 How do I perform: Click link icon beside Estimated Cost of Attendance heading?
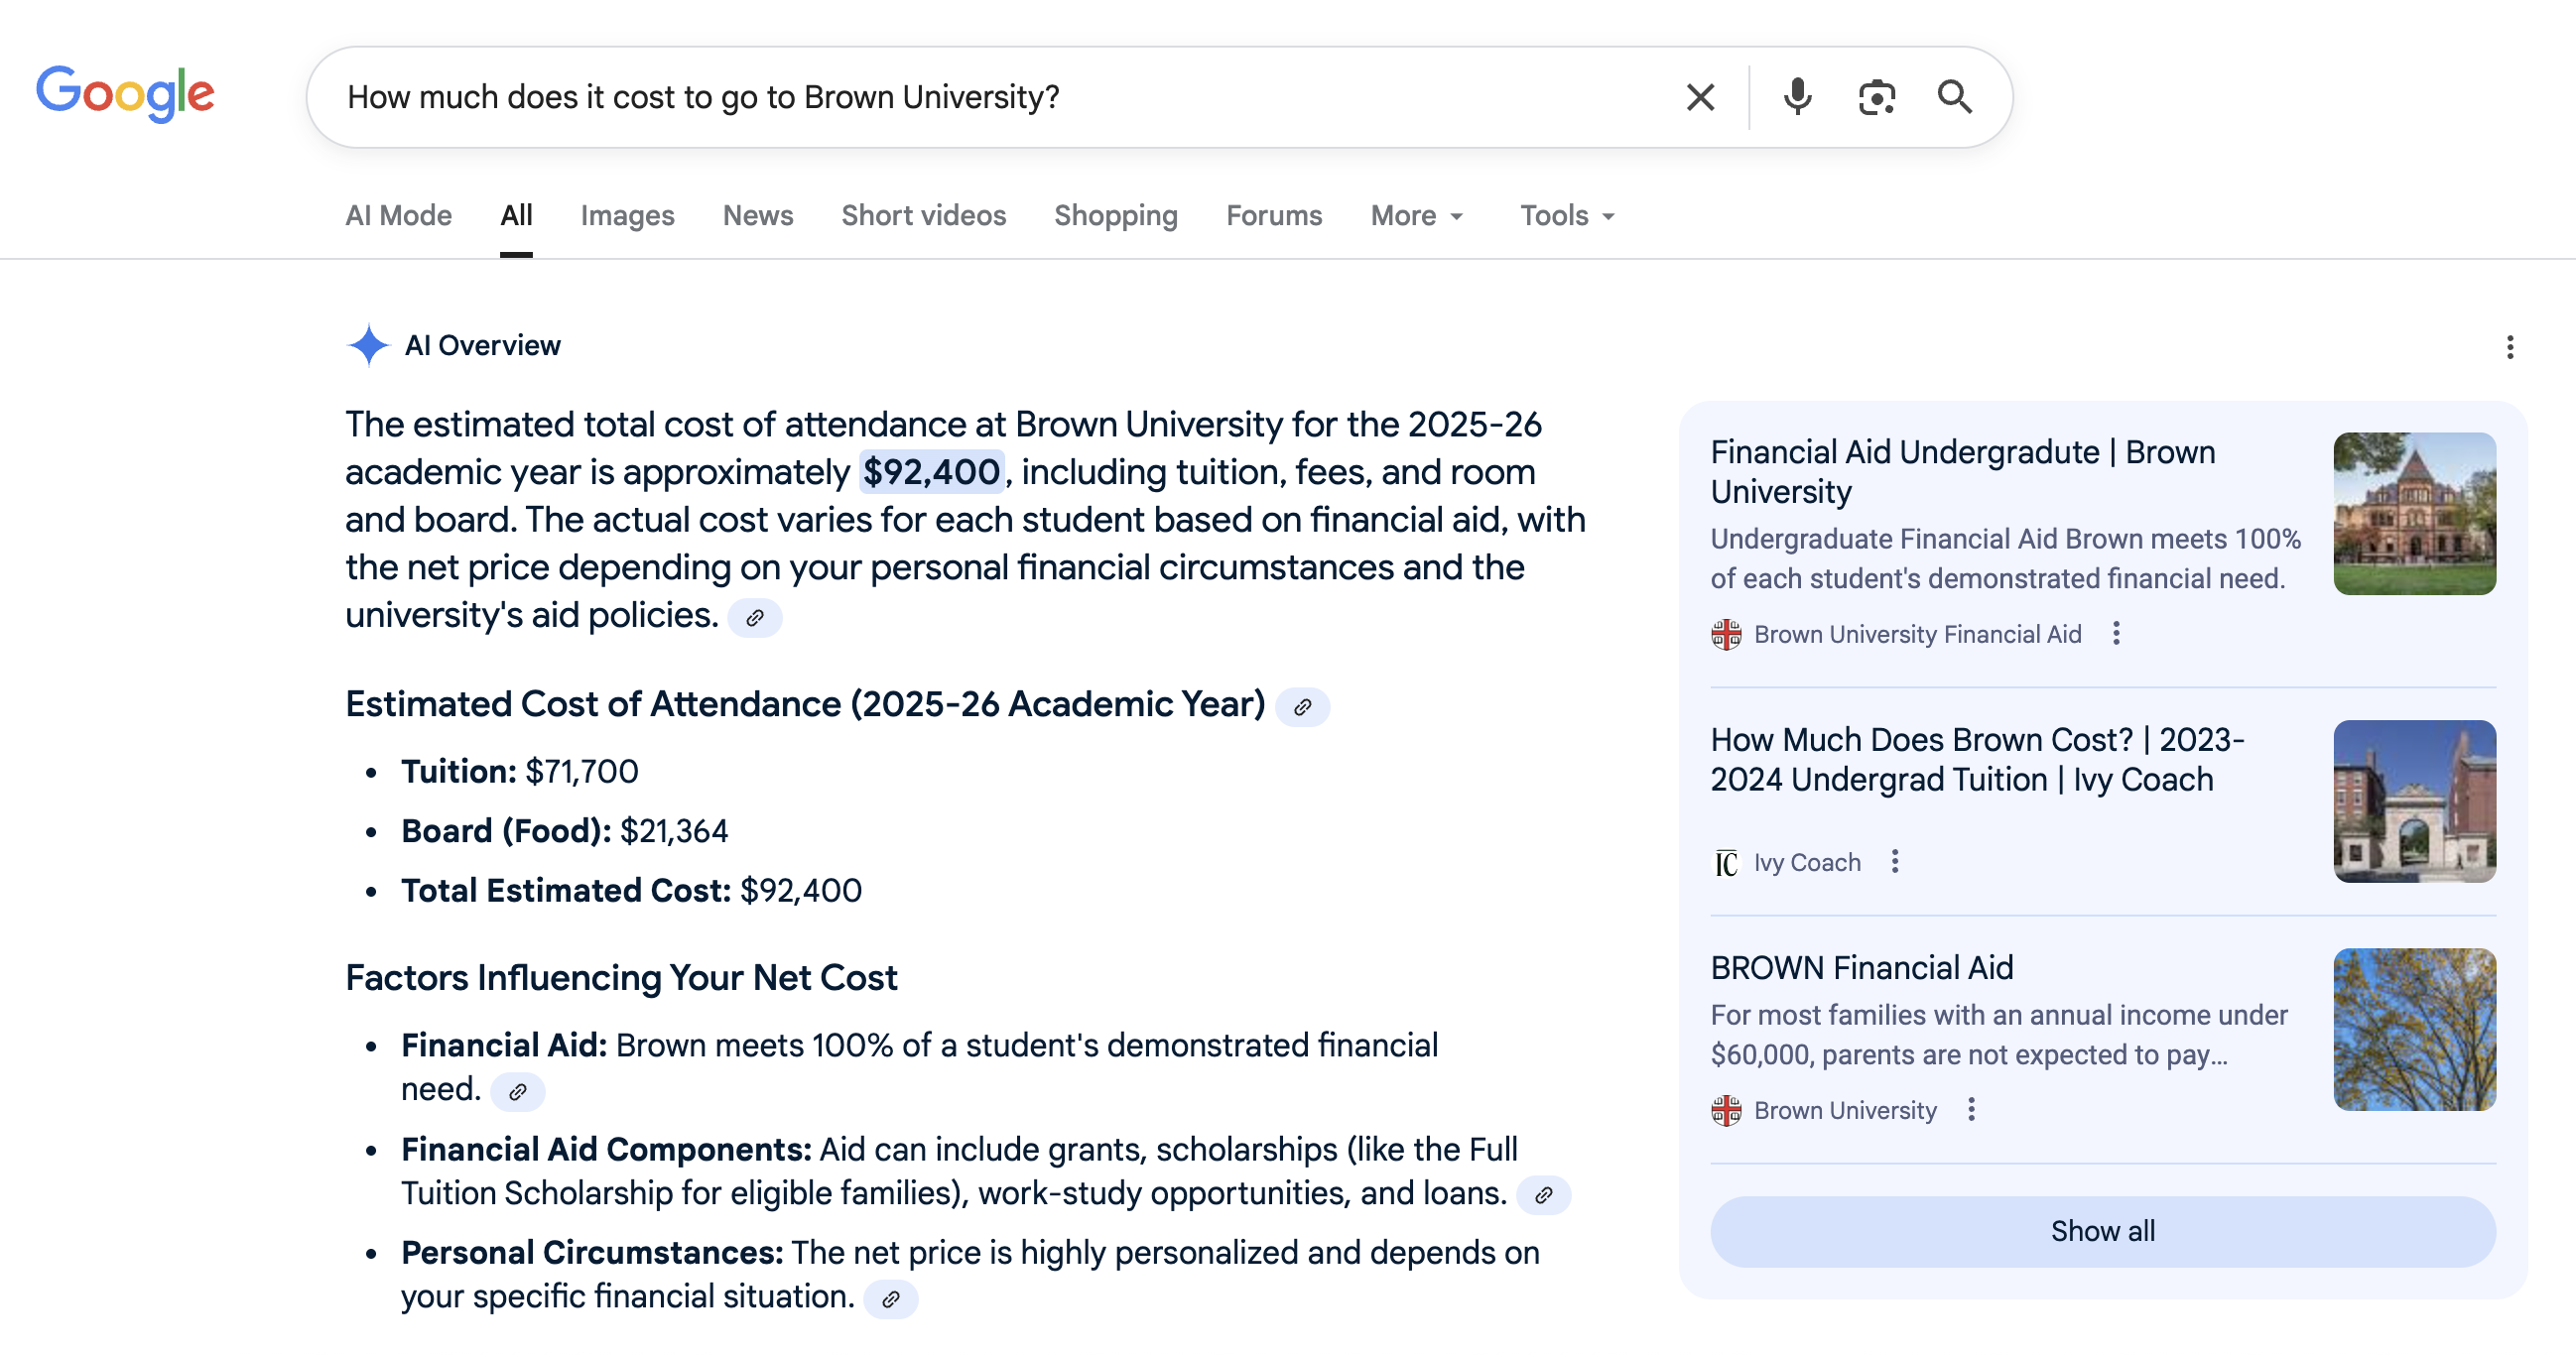1302,707
